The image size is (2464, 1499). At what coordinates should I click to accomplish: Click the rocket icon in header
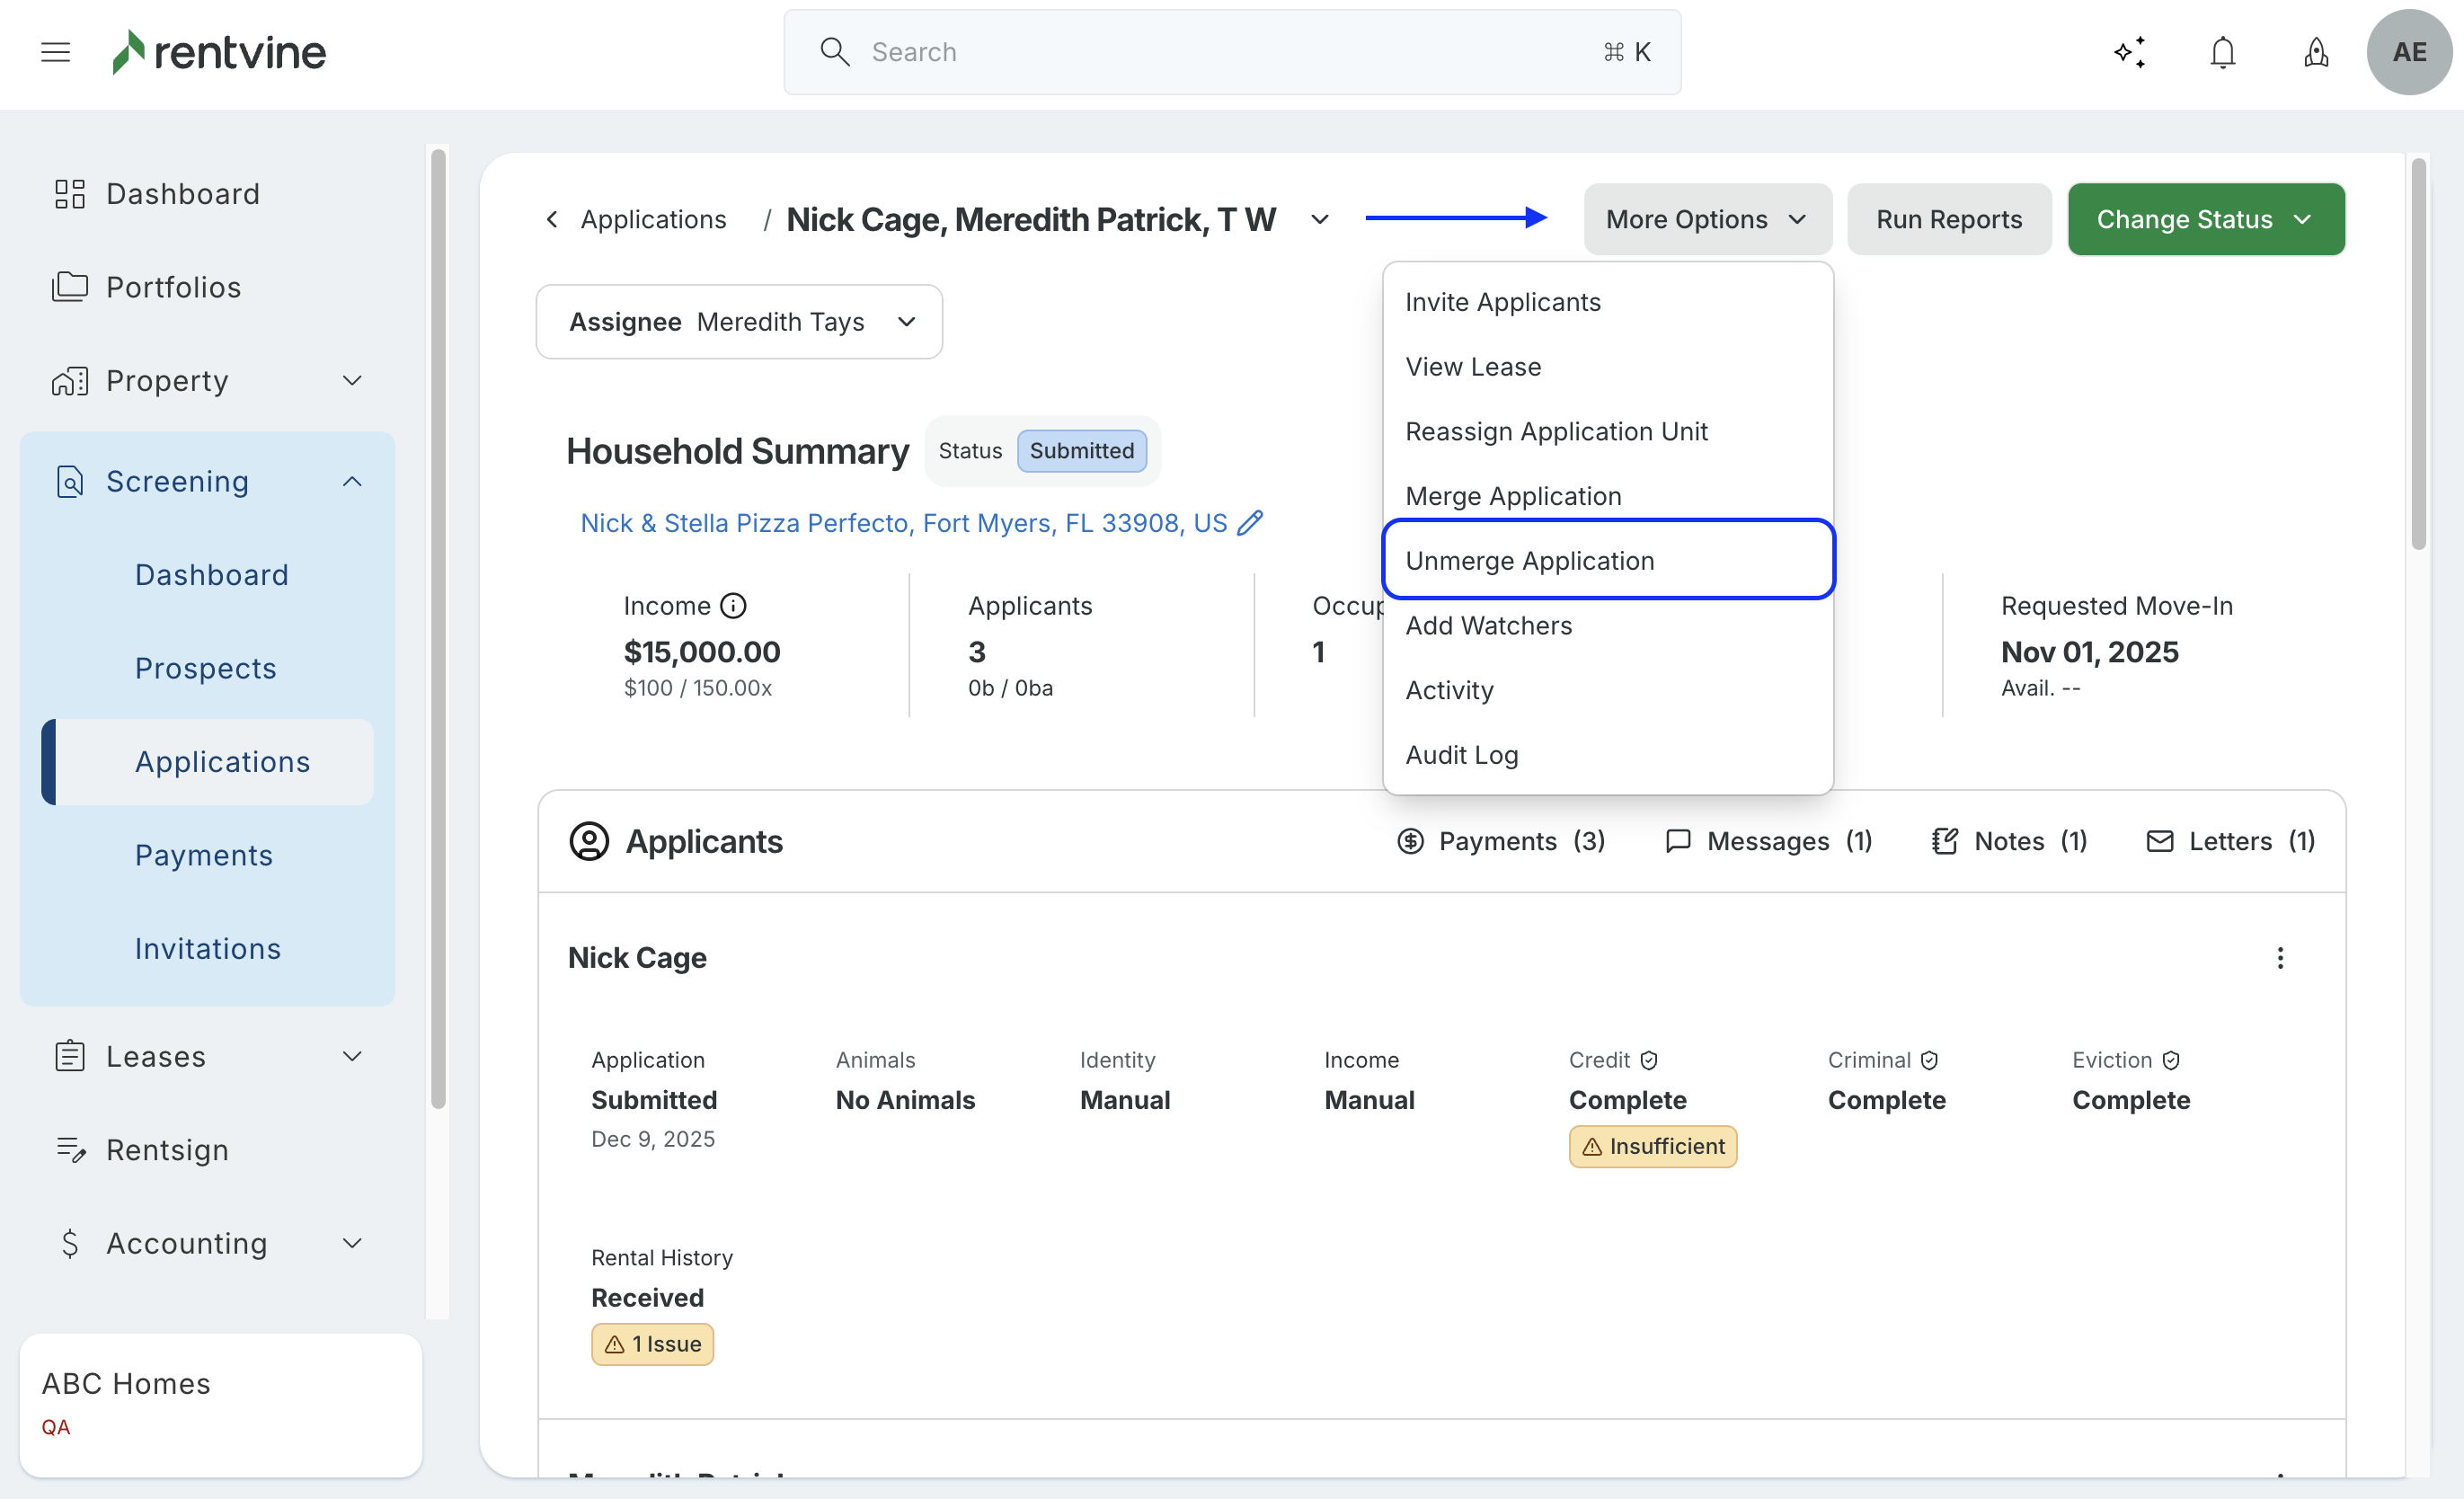click(x=2316, y=52)
